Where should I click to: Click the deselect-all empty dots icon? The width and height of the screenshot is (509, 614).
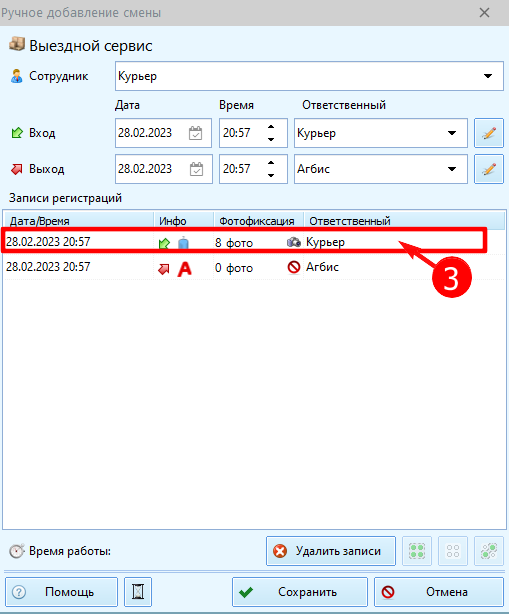point(453,551)
